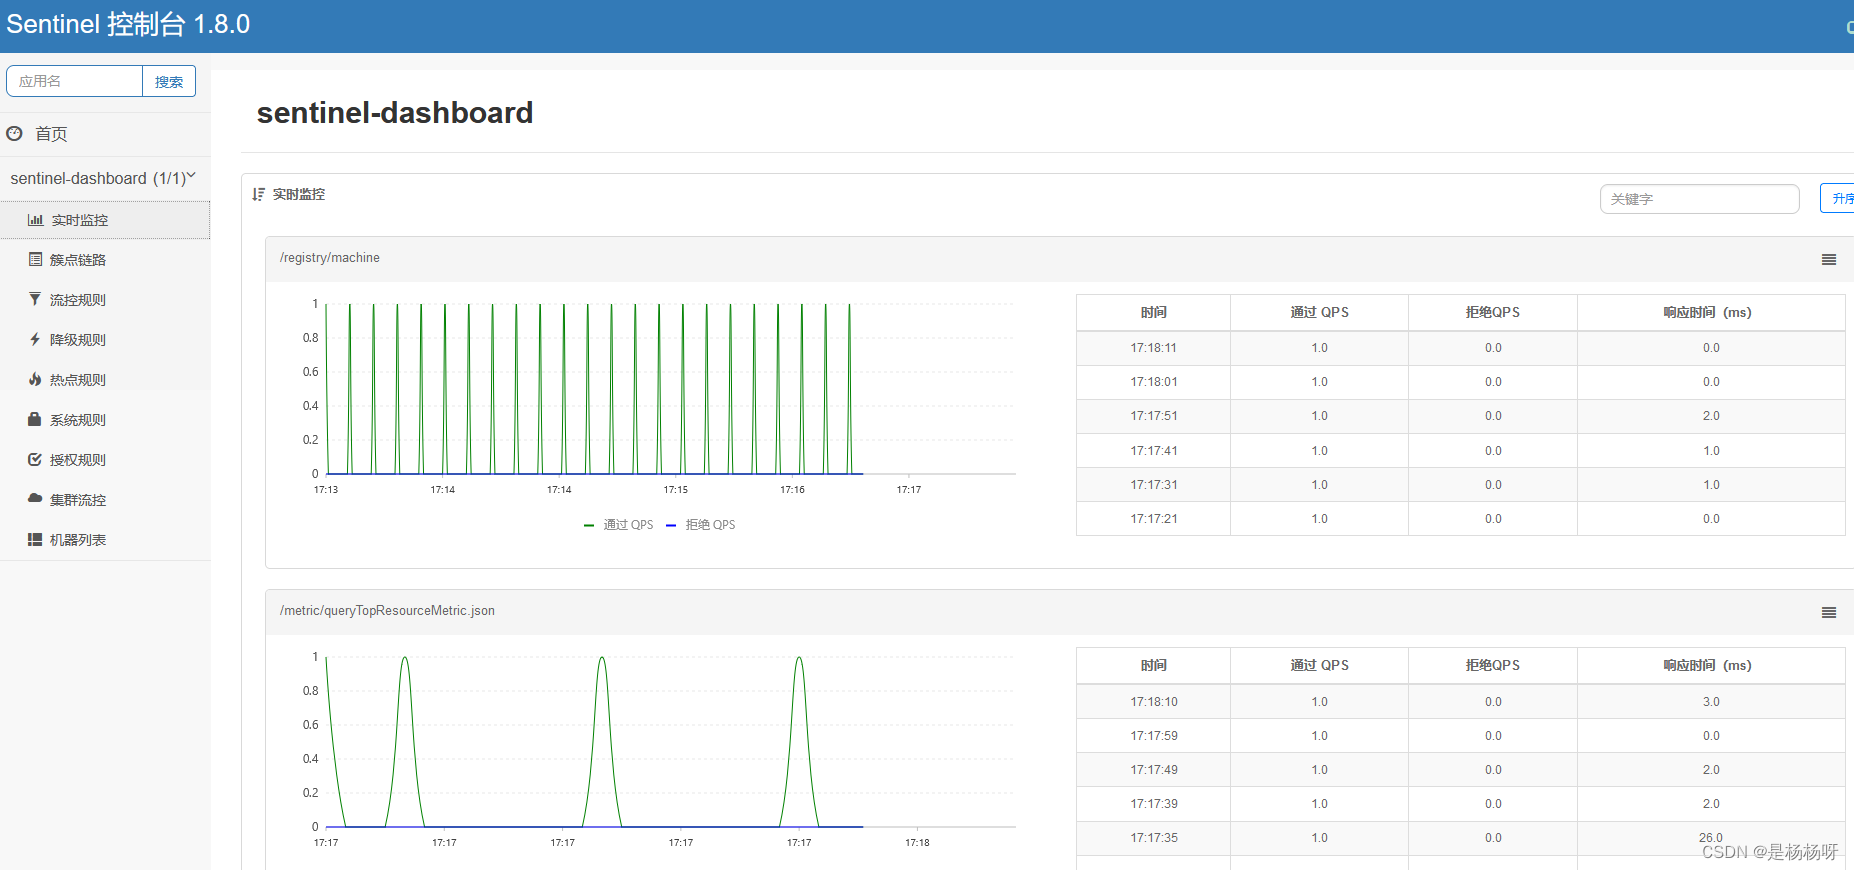Focus the 应用名 app name search field
This screenshot has height=870, width=1854.
pos(75,81)
